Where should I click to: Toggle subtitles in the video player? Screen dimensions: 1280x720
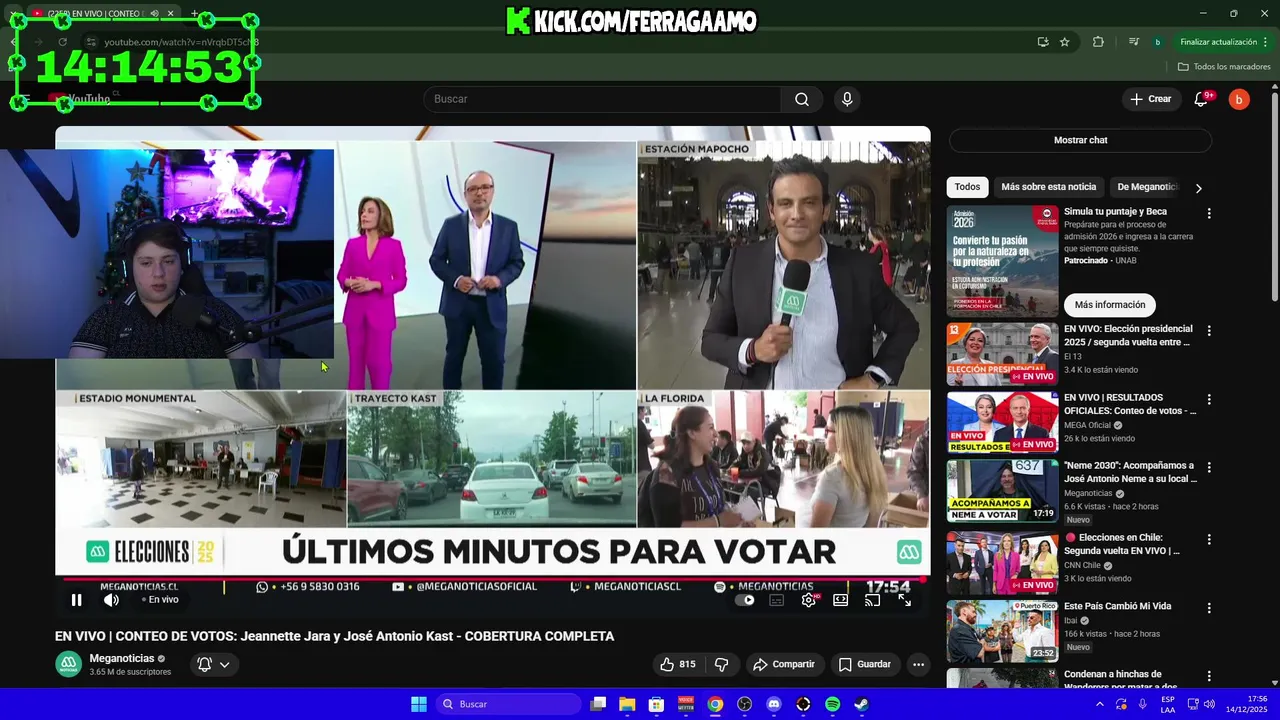[777, 600]
